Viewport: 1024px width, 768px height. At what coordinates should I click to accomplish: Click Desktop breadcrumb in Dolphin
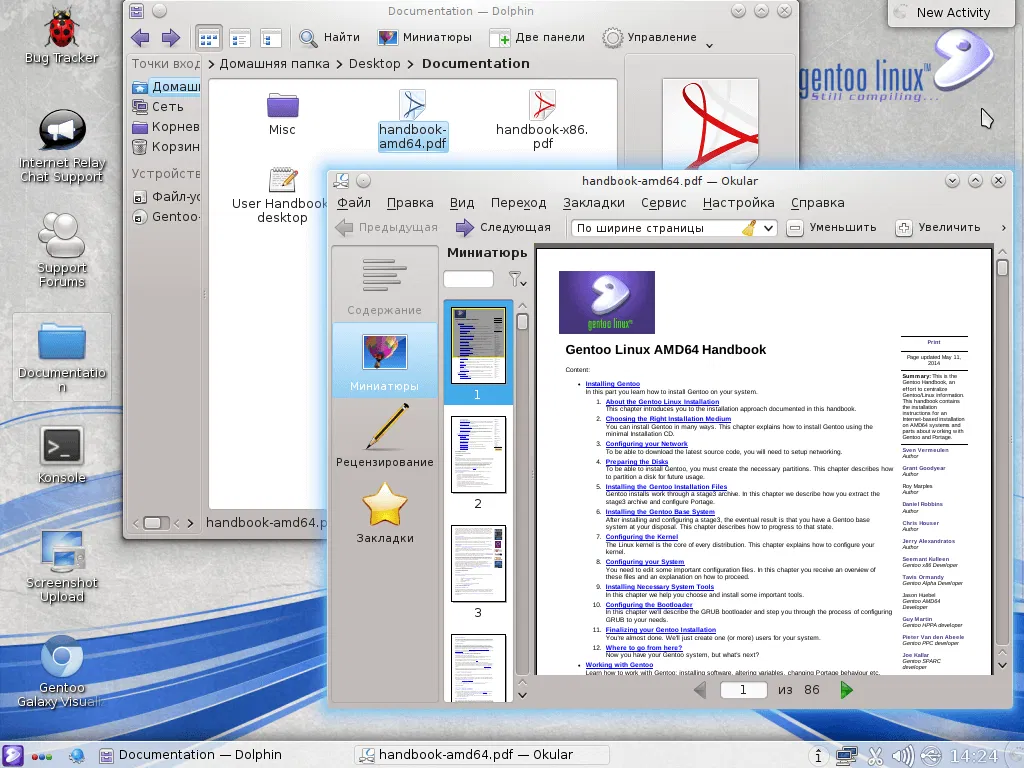[374, 64]
